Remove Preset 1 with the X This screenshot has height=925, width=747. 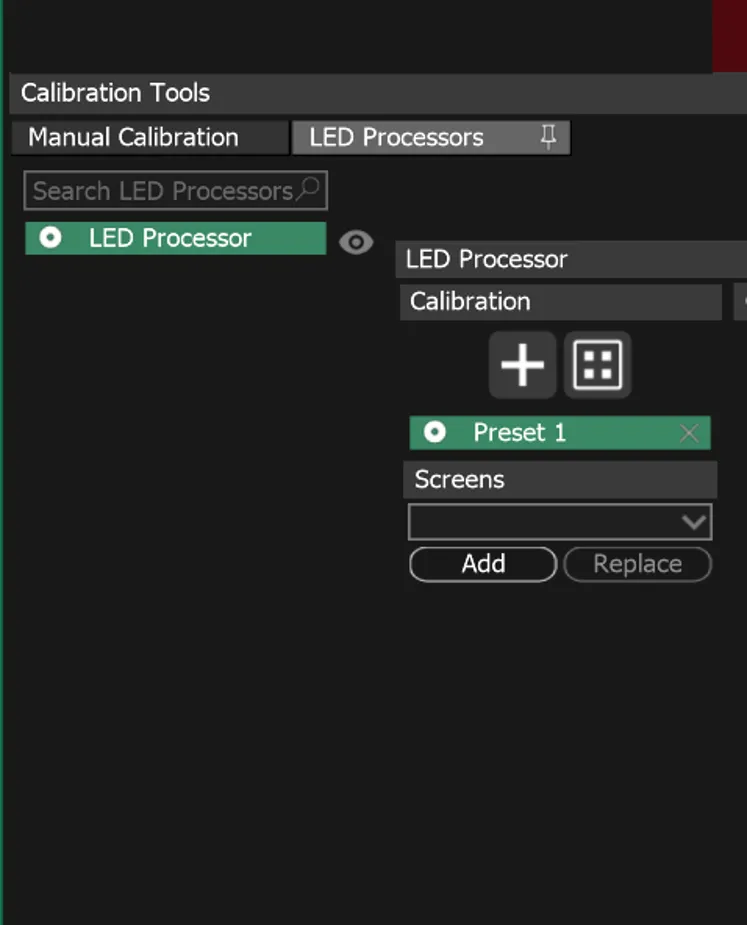pyautogui.click(x=689, y=434)
